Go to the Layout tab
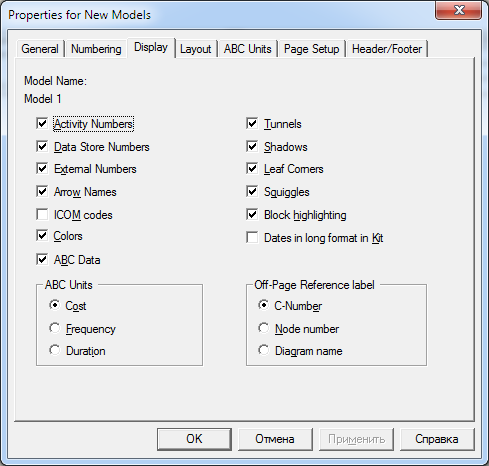 tap(196, 49)
